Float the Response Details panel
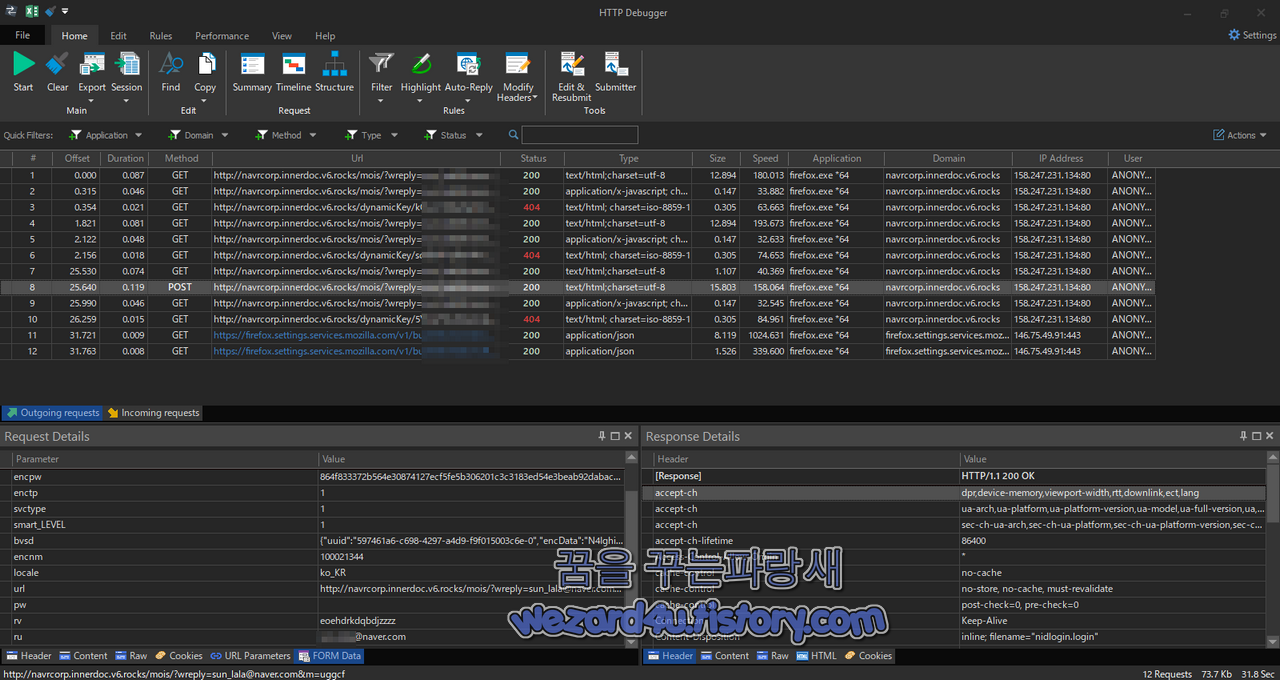The height and width of the screenshot is (680, 1280). click(x=1257, y=436)
